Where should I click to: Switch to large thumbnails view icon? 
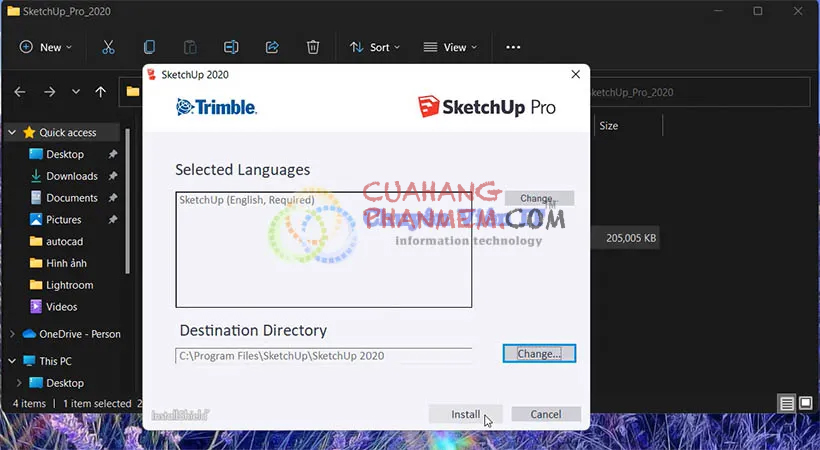point(806,403)
